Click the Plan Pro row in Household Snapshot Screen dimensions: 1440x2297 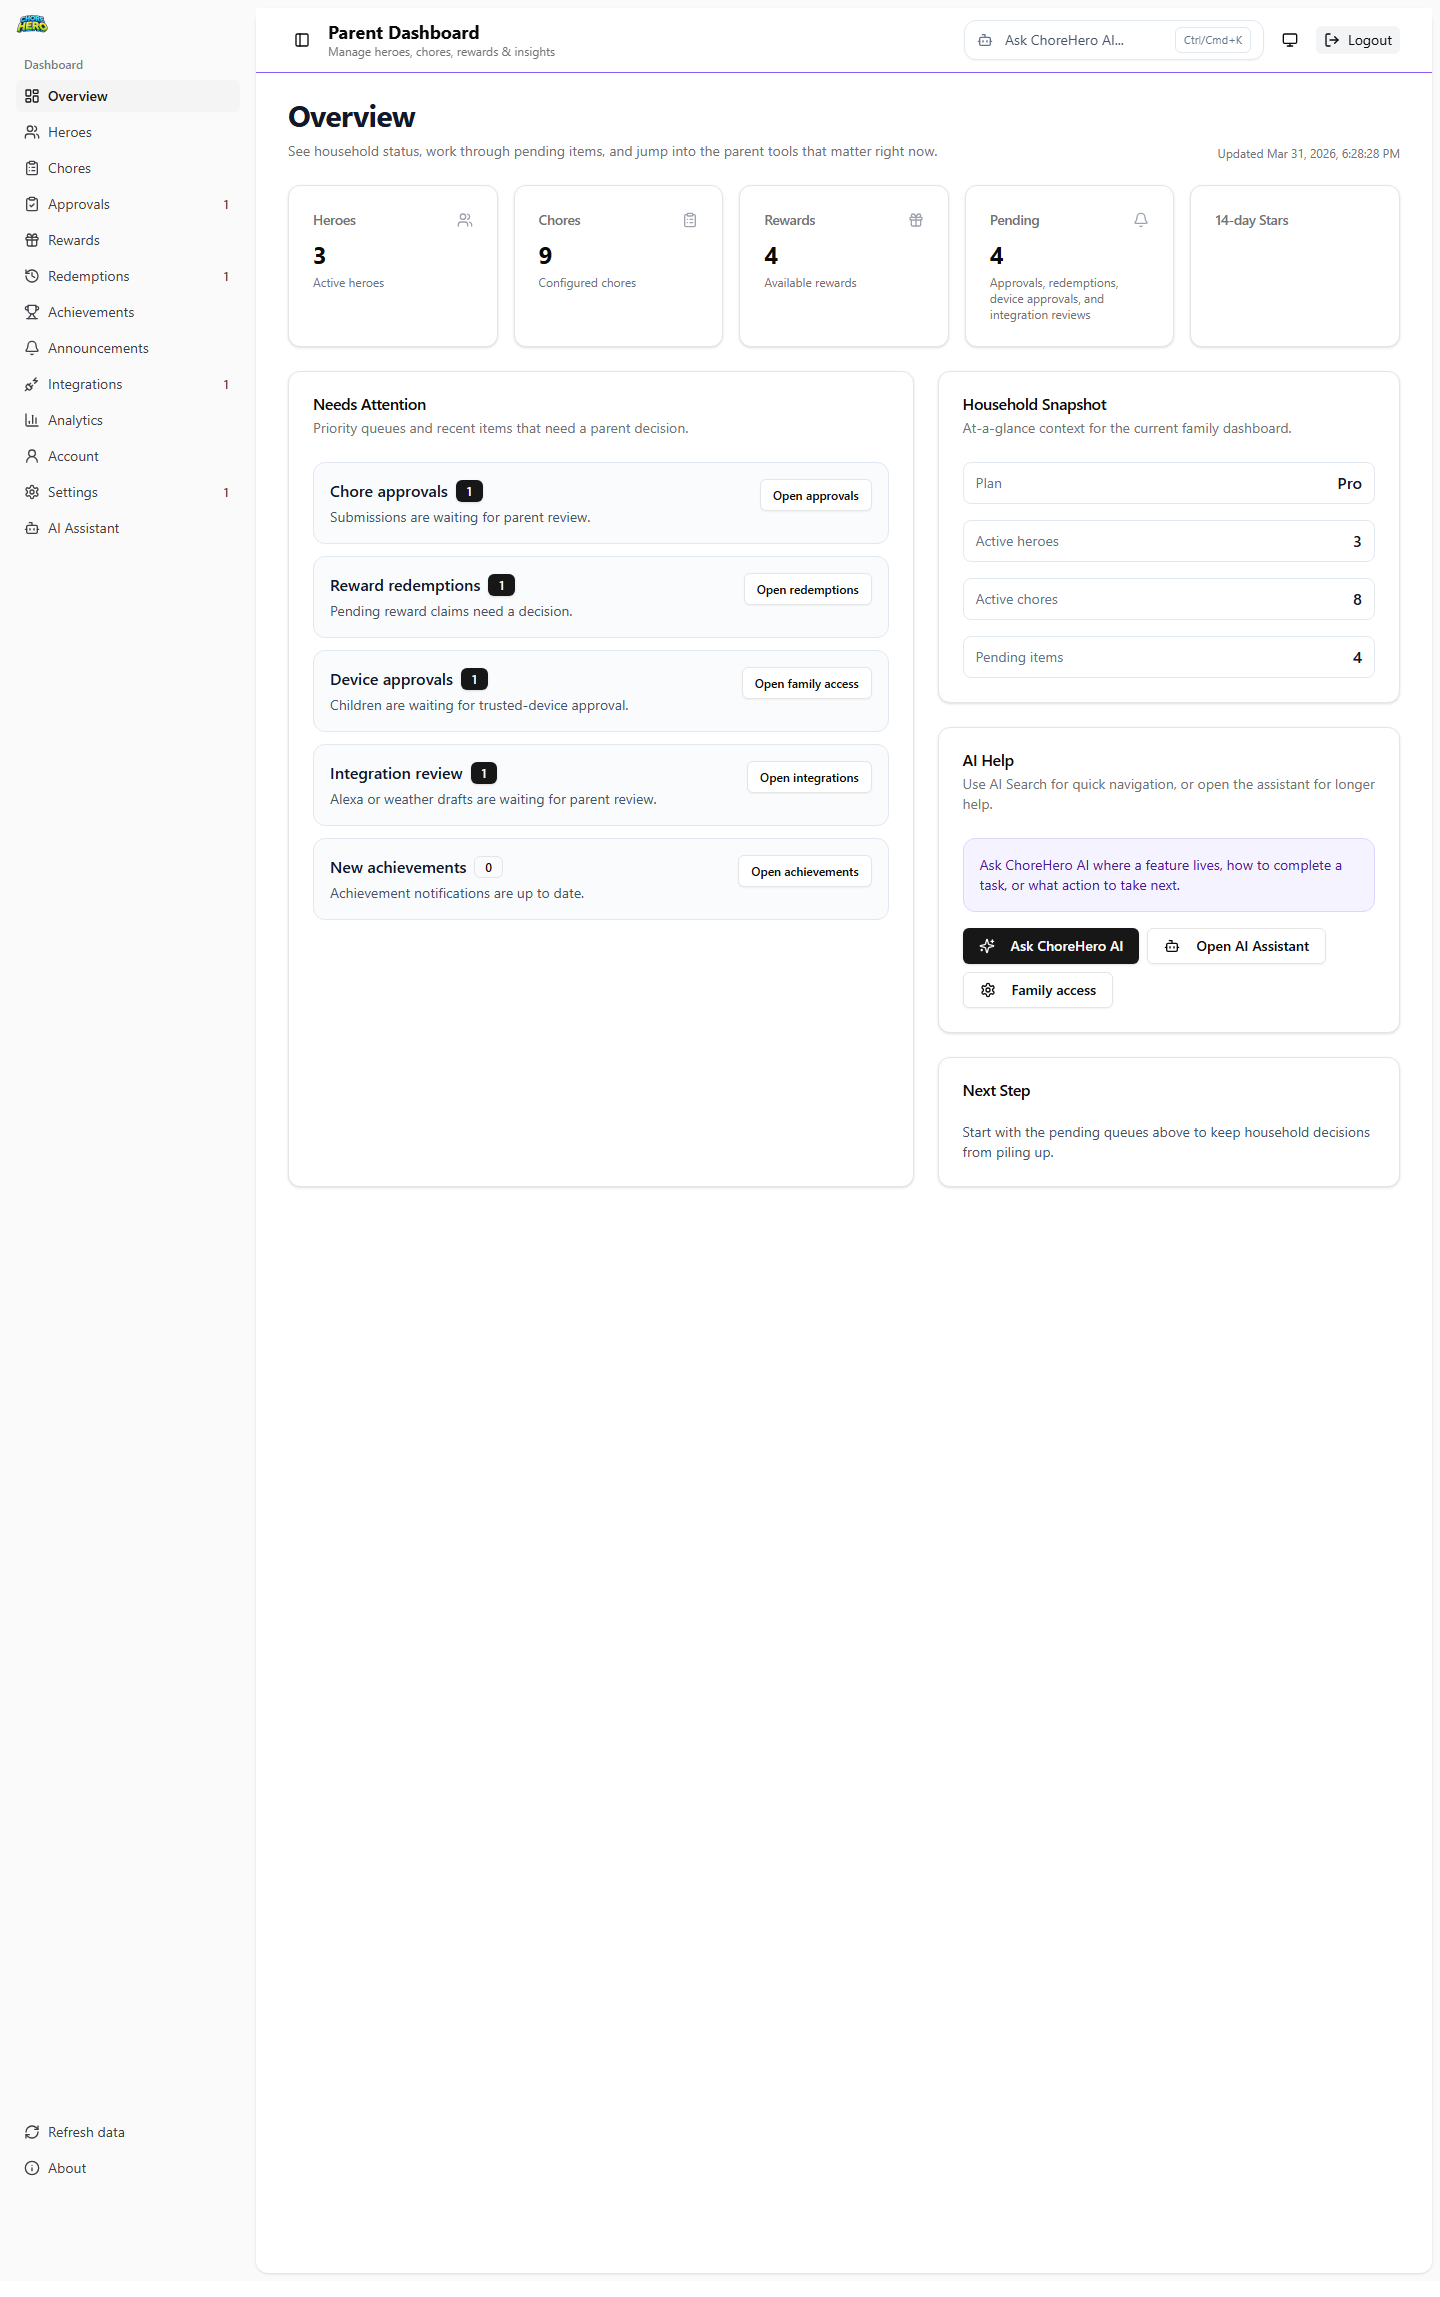[1169, 483]
